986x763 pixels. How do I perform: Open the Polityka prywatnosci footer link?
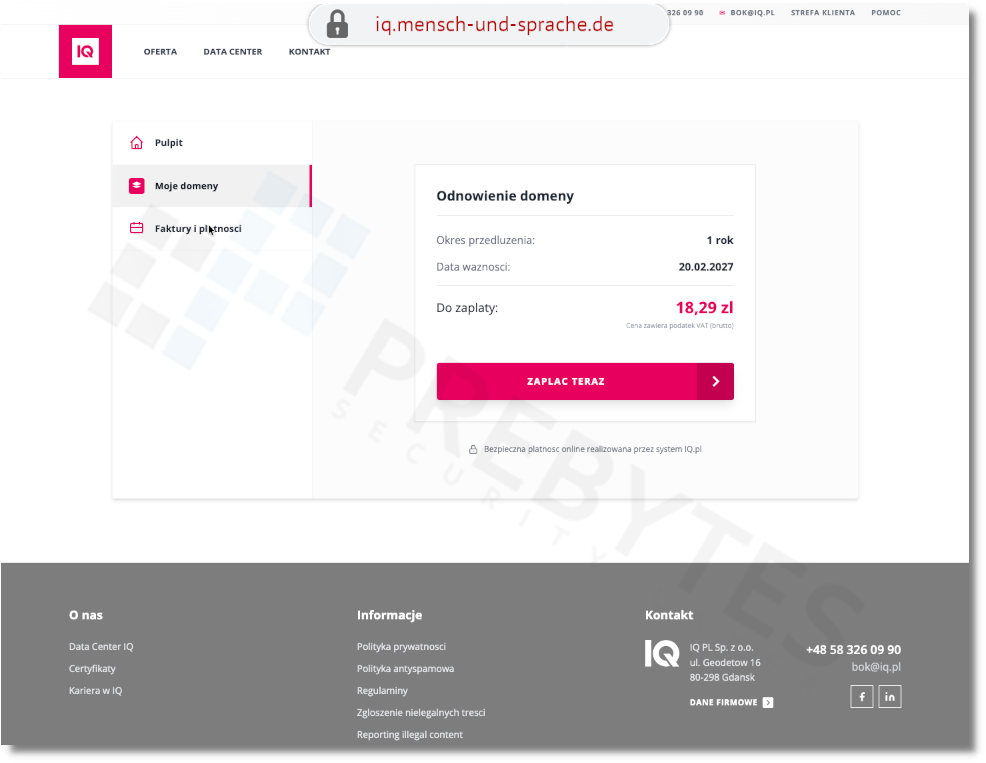tap(401, 647)
